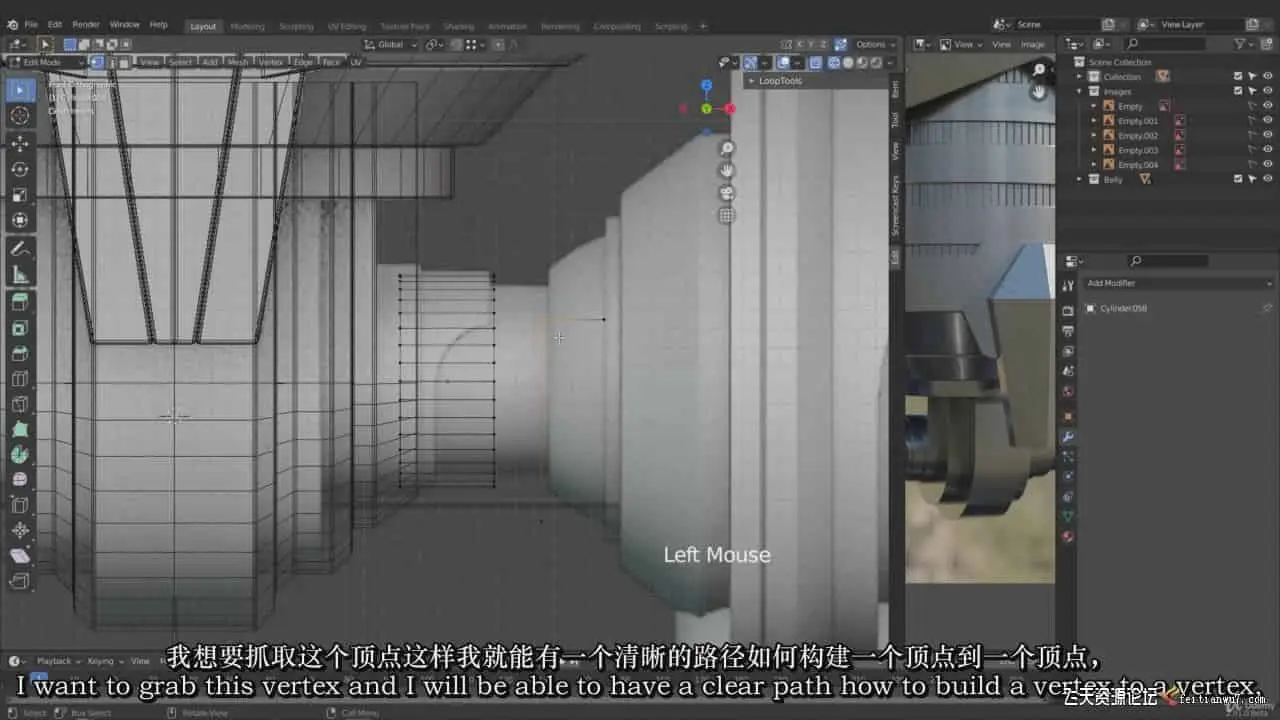Image resolution: width=1280 pixels, height=720 pixels.
Task: Click the zoom magnifier icon in viewport
Action: (x=727, y=148)
